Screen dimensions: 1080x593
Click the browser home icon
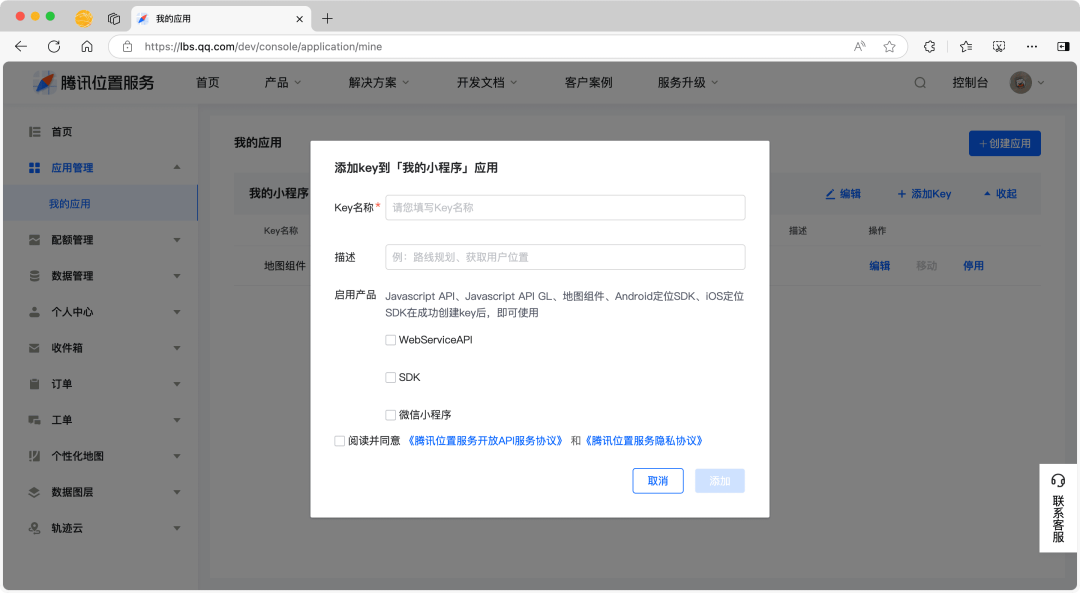87,46
